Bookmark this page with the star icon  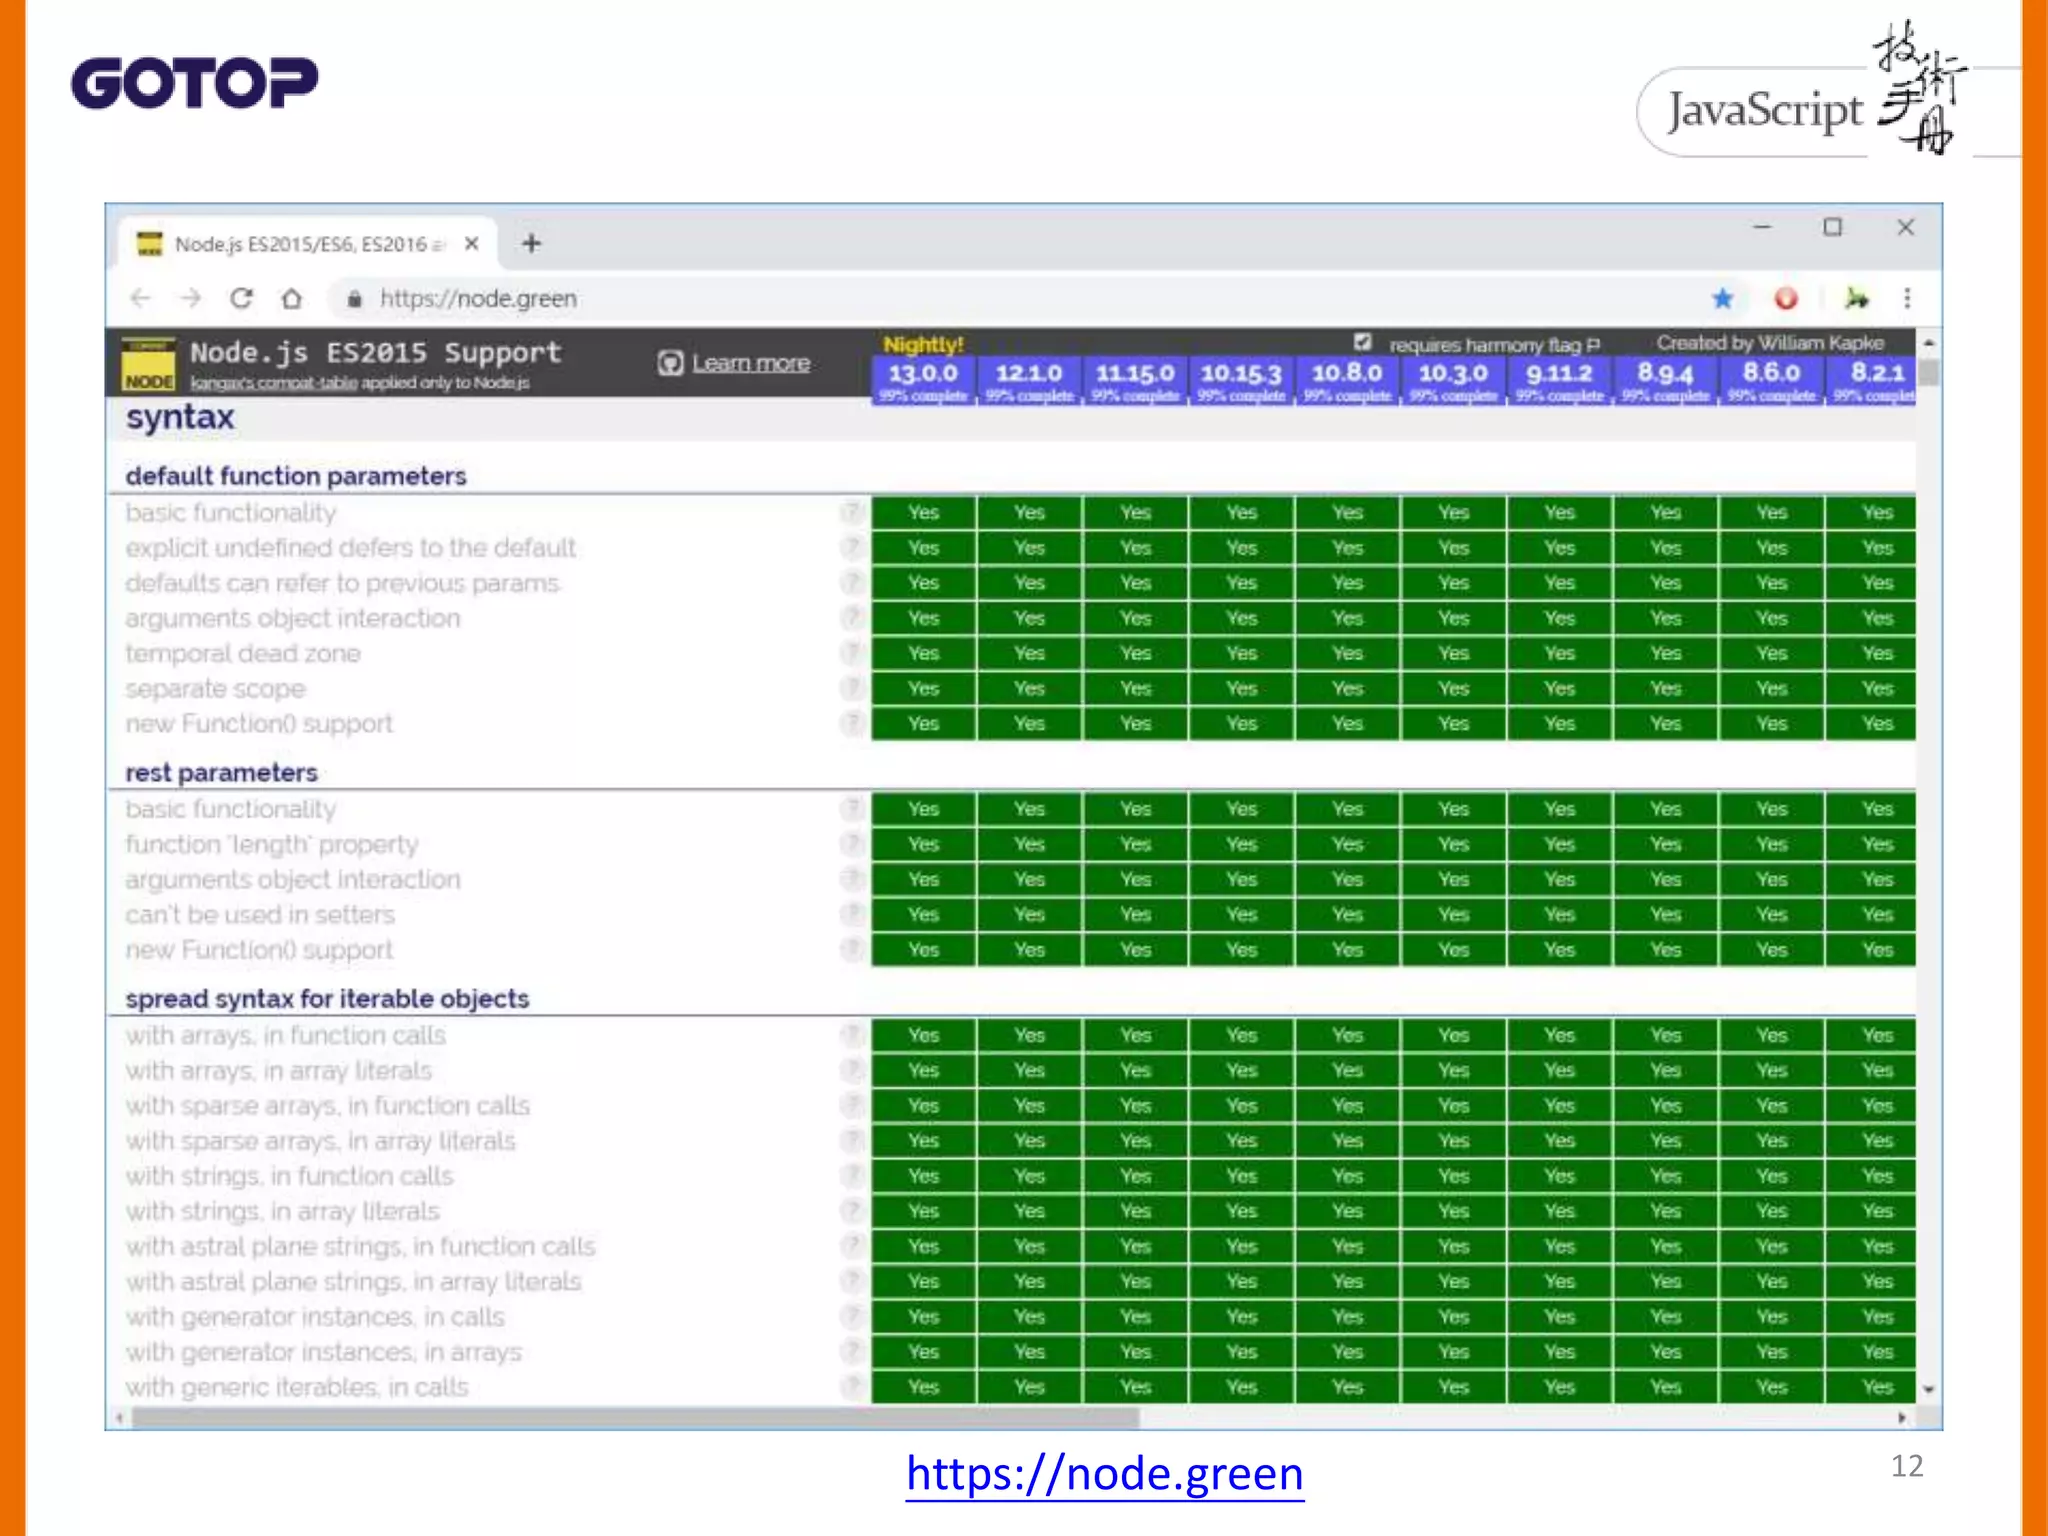pyautogui.click(x=1722, y=298)
